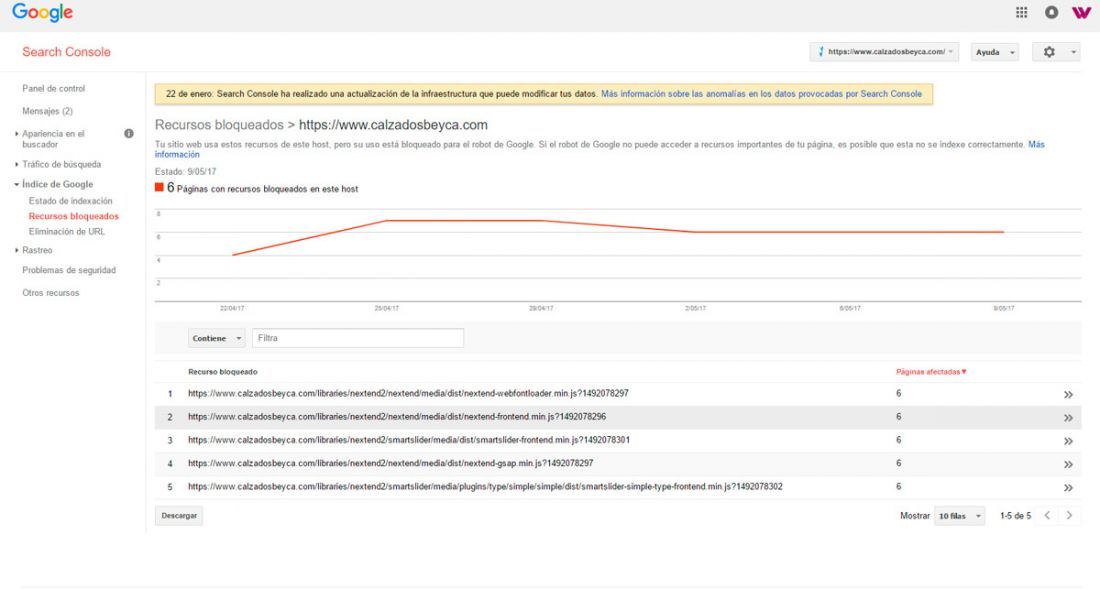Open Eliminación de URL page
The width and height of the screenshot is (1100, 589).
click(67, 231)
